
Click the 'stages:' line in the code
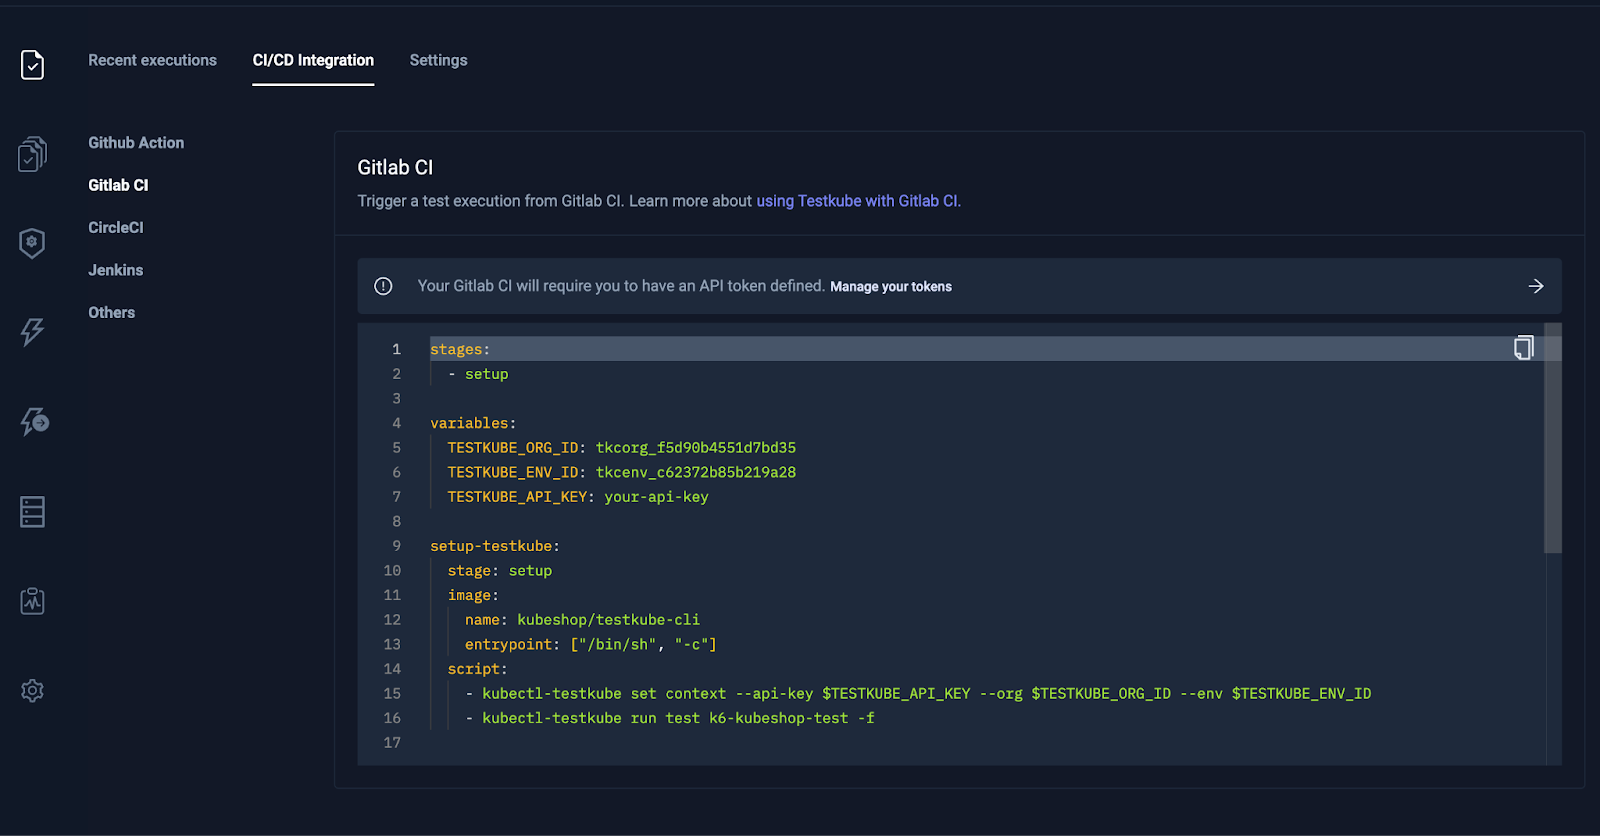(x=460, y=349)
